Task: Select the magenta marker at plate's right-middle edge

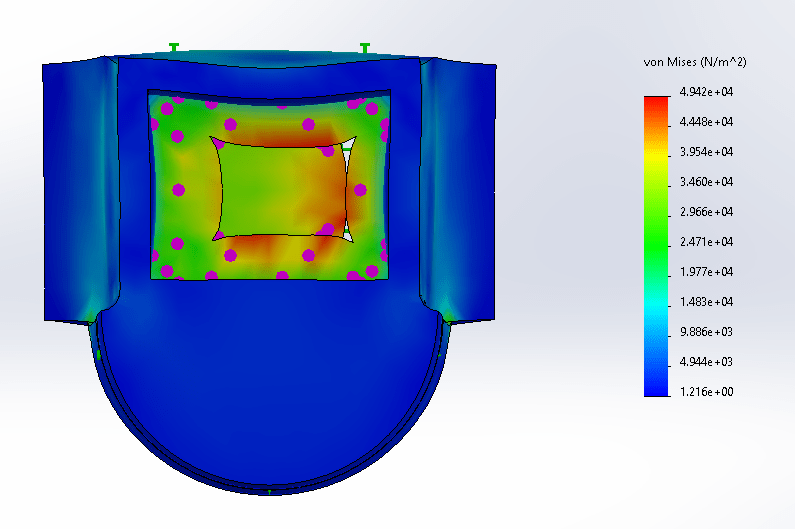Action: 359,188
